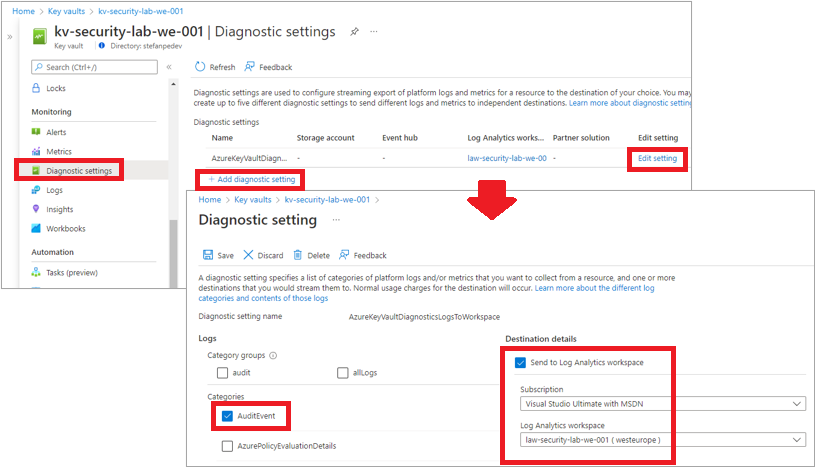This screenshot has height=467, width=815.
Task: Open Locks in the resource menu
Action: click(56, 88)
